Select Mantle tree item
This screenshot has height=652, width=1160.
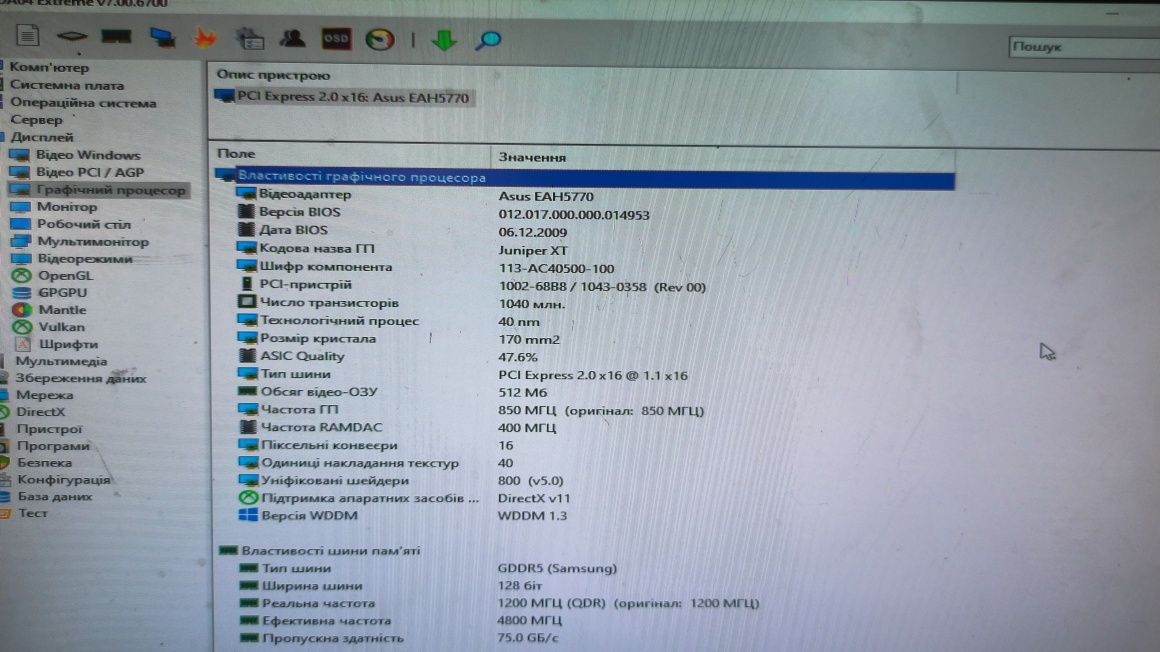tap(62, 309)
